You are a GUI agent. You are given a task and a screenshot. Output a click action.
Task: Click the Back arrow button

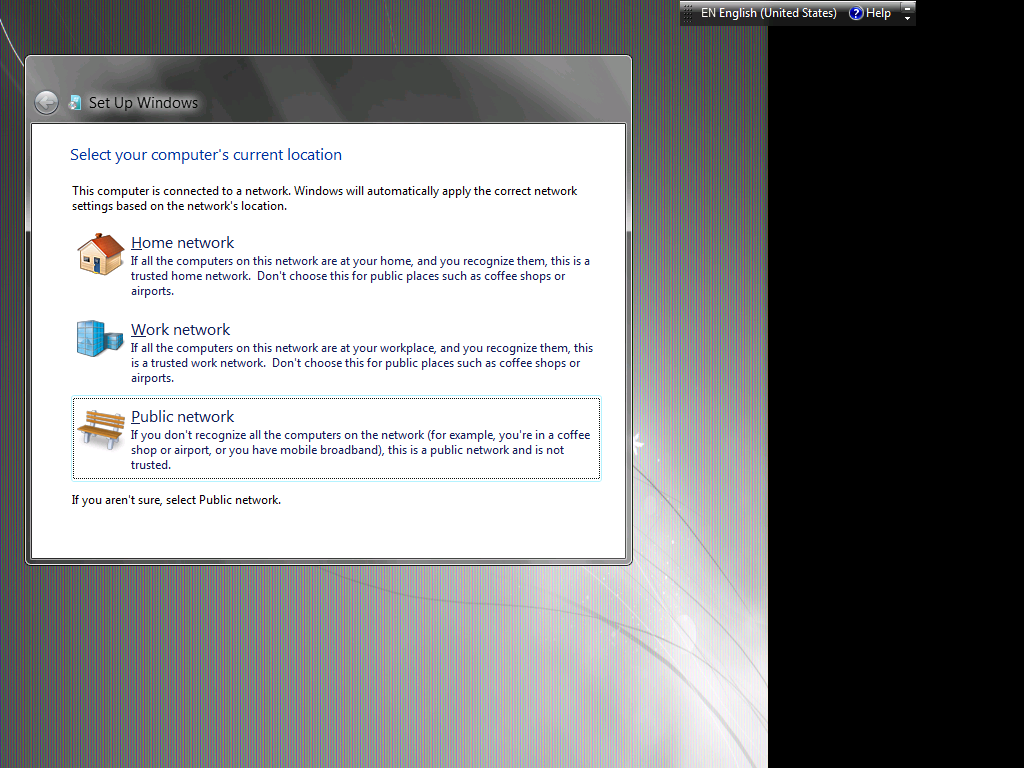tap(46, 103)
